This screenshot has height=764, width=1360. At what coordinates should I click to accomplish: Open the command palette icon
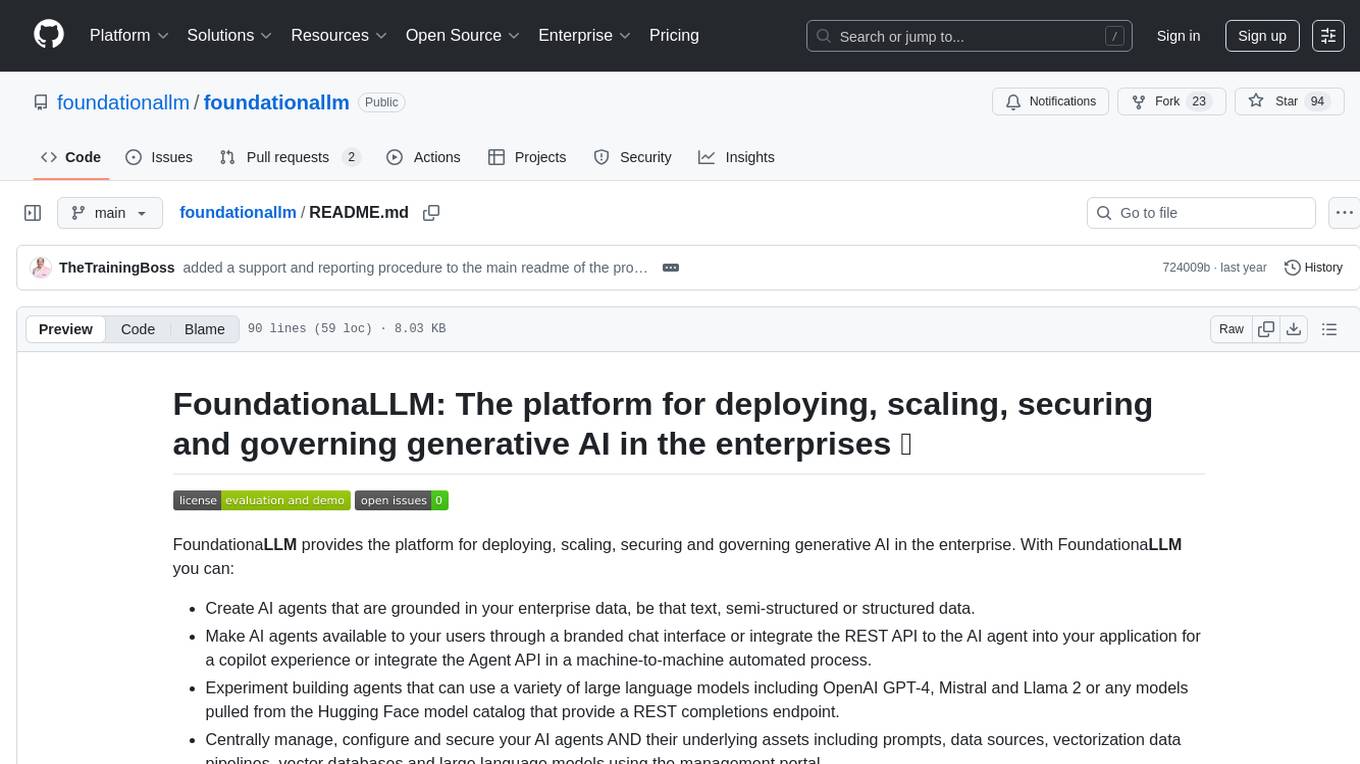[x=1328, y=36]
